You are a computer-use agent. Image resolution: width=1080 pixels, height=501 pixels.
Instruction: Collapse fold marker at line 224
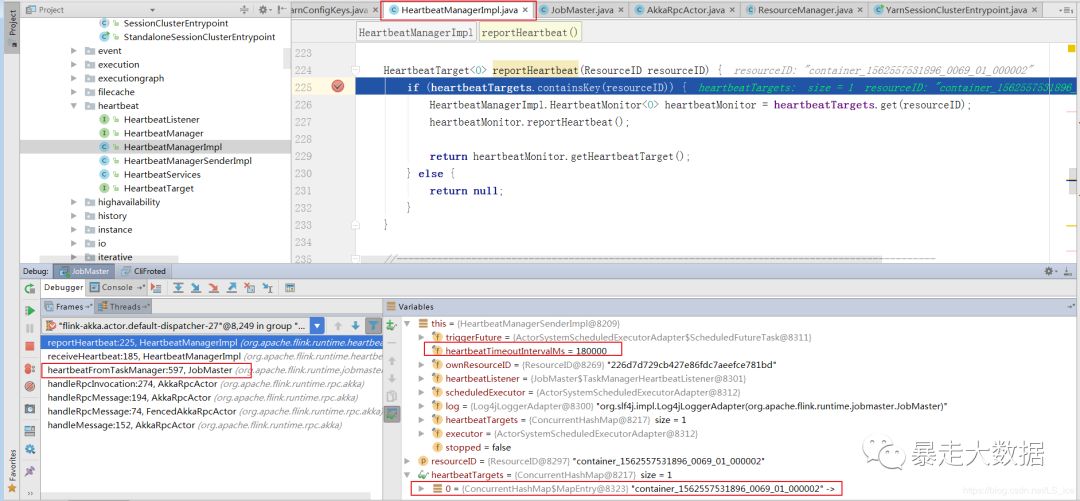(x=355, y=70)
